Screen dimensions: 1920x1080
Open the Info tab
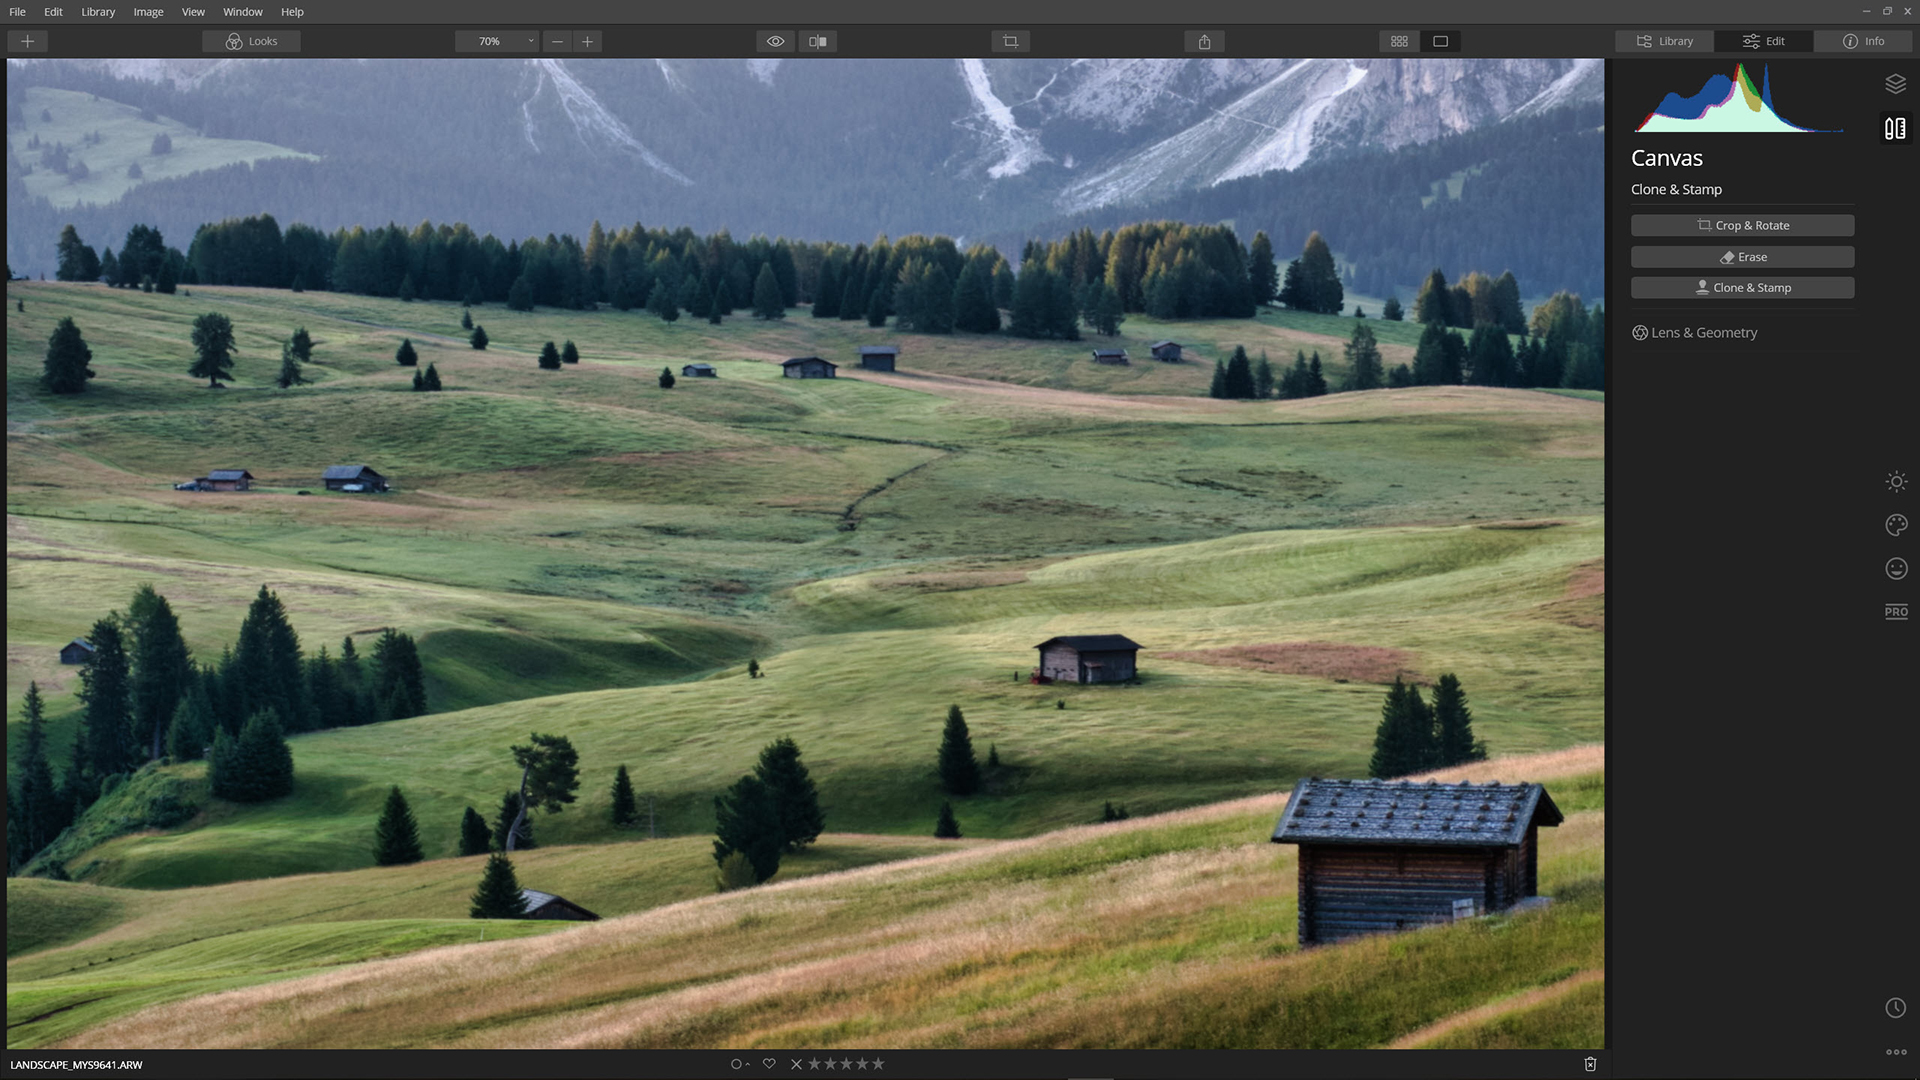1863,41
